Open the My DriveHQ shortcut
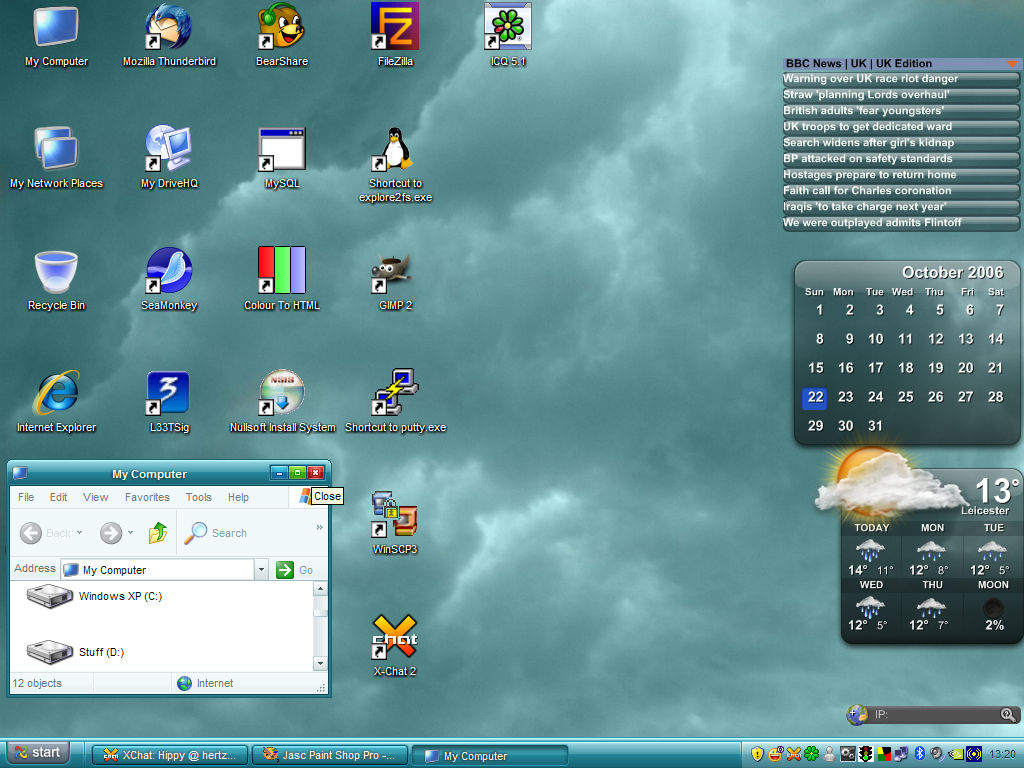This screenshot has height=768, width=1024. click(169, 157)
